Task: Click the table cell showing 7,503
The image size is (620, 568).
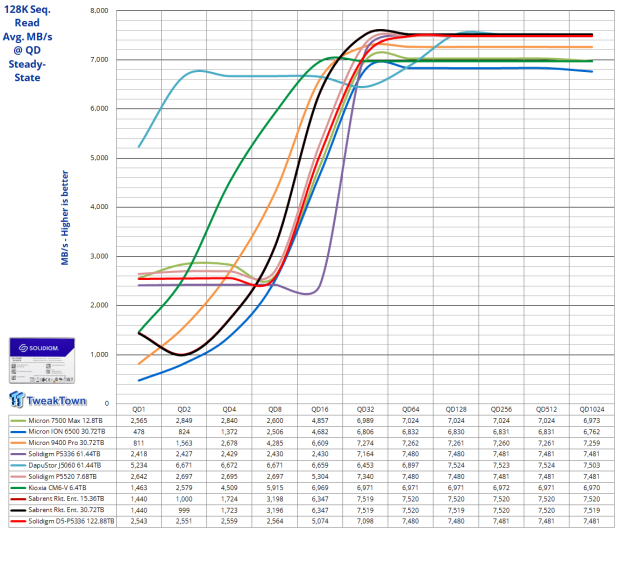Action: [x=592, y=466]
